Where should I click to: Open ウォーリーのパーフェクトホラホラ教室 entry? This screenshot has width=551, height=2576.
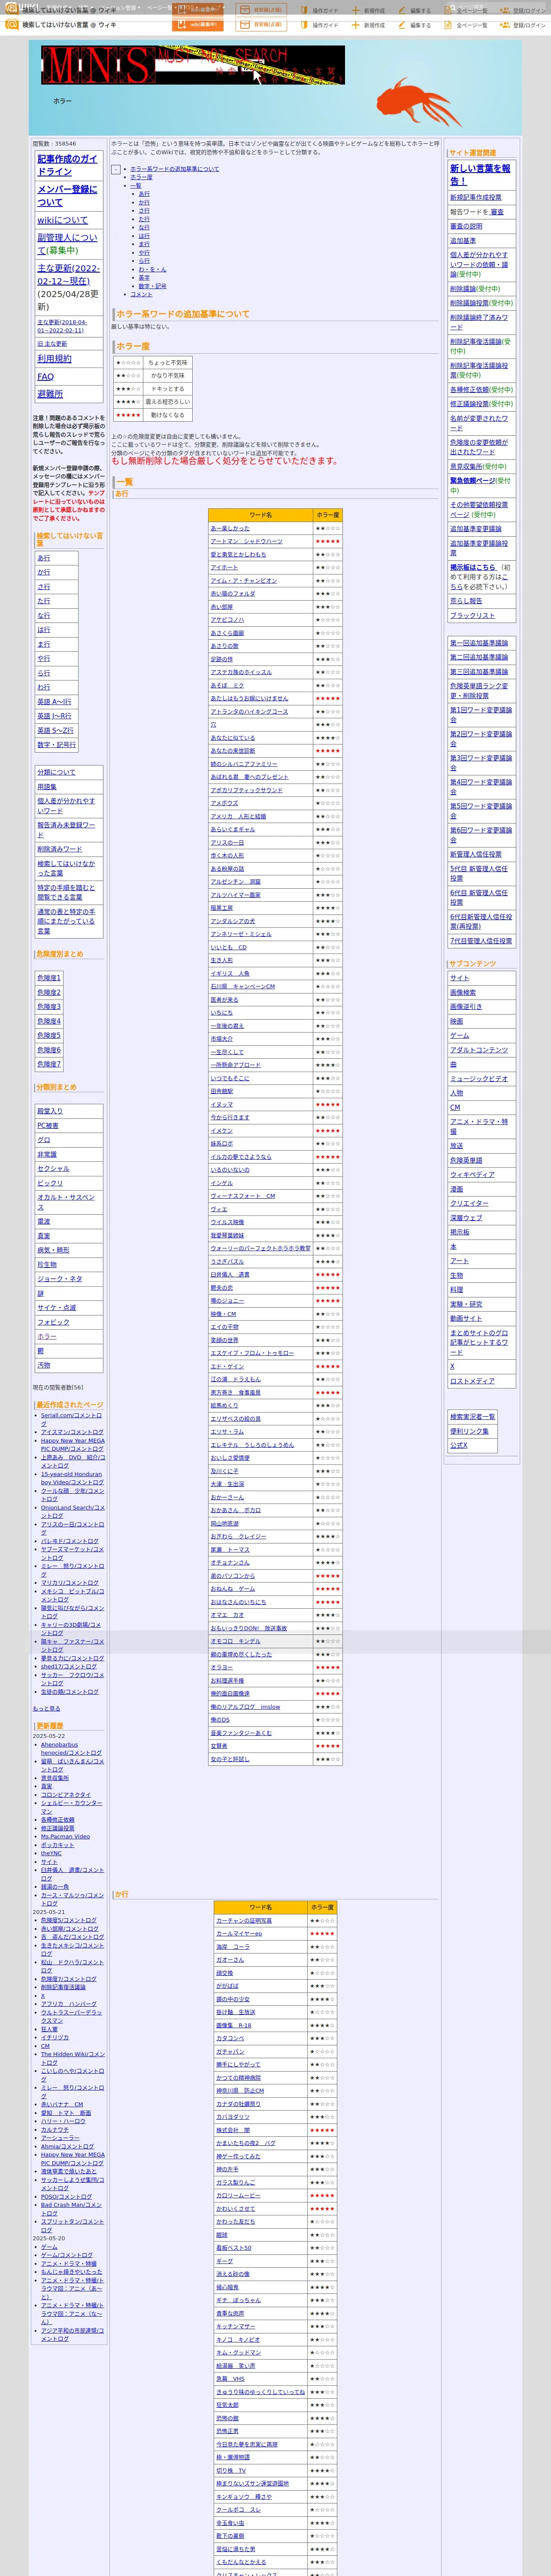tap(260, 1249)
